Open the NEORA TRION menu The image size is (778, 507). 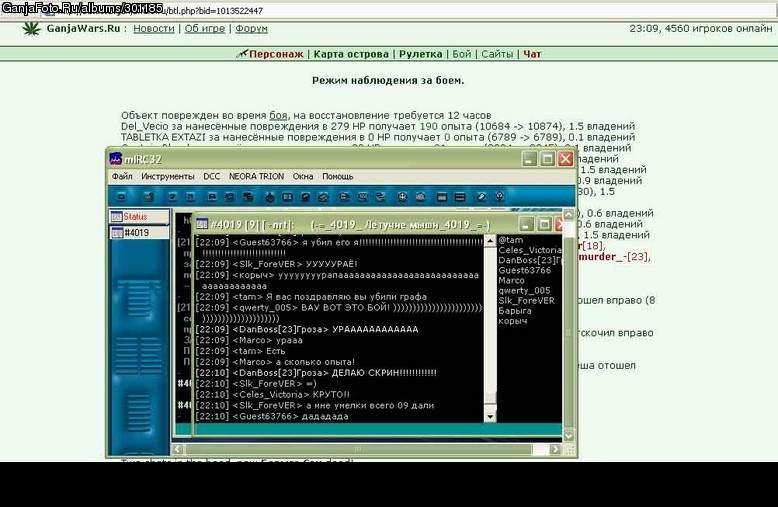pyautogui.click(x=256, y=177)
